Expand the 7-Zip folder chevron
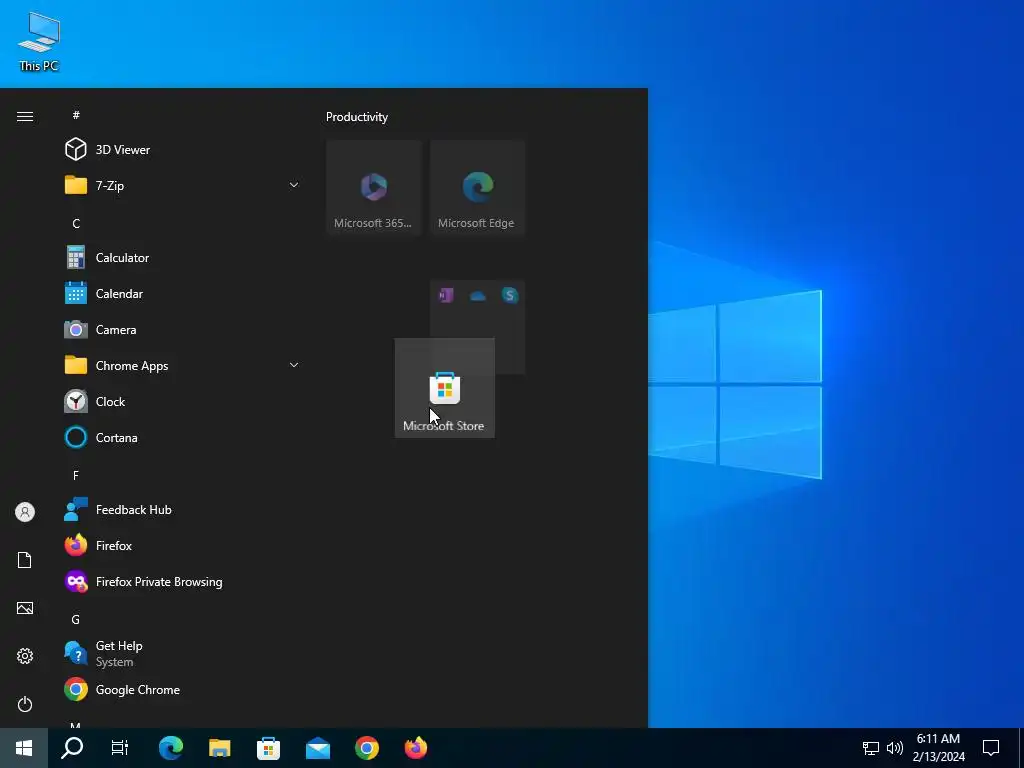 click(294, 185)
